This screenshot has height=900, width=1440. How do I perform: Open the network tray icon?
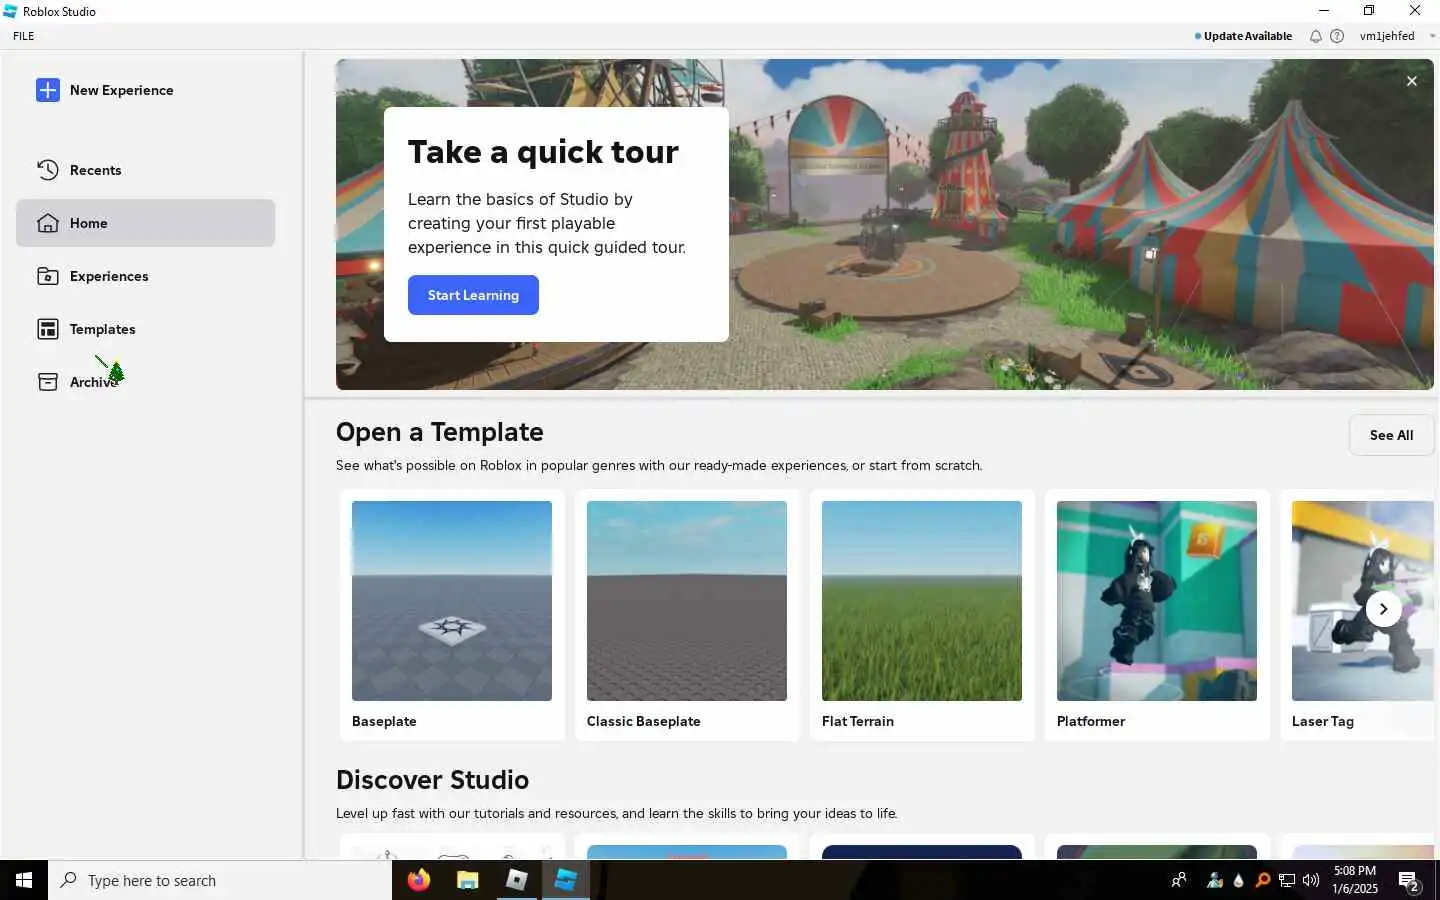coord(1287,880)
